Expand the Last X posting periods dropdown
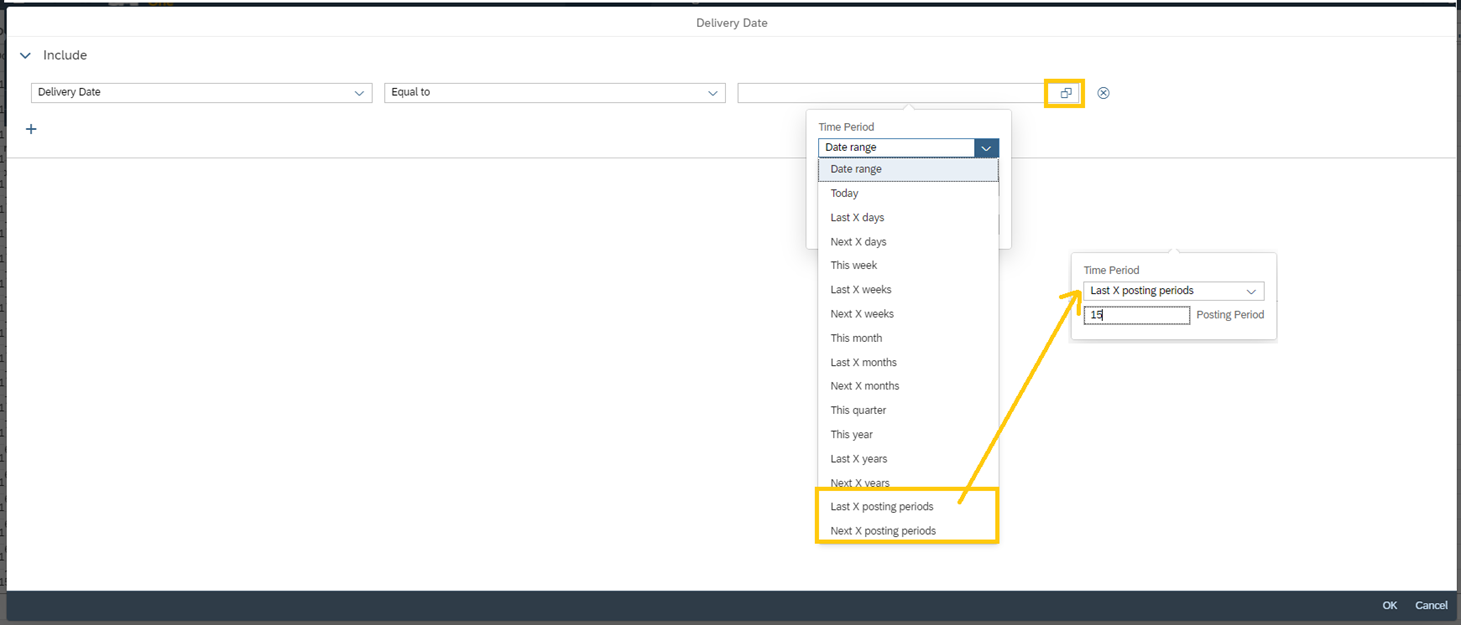This screenshot has height=625, width=1461. (1250, 291)
